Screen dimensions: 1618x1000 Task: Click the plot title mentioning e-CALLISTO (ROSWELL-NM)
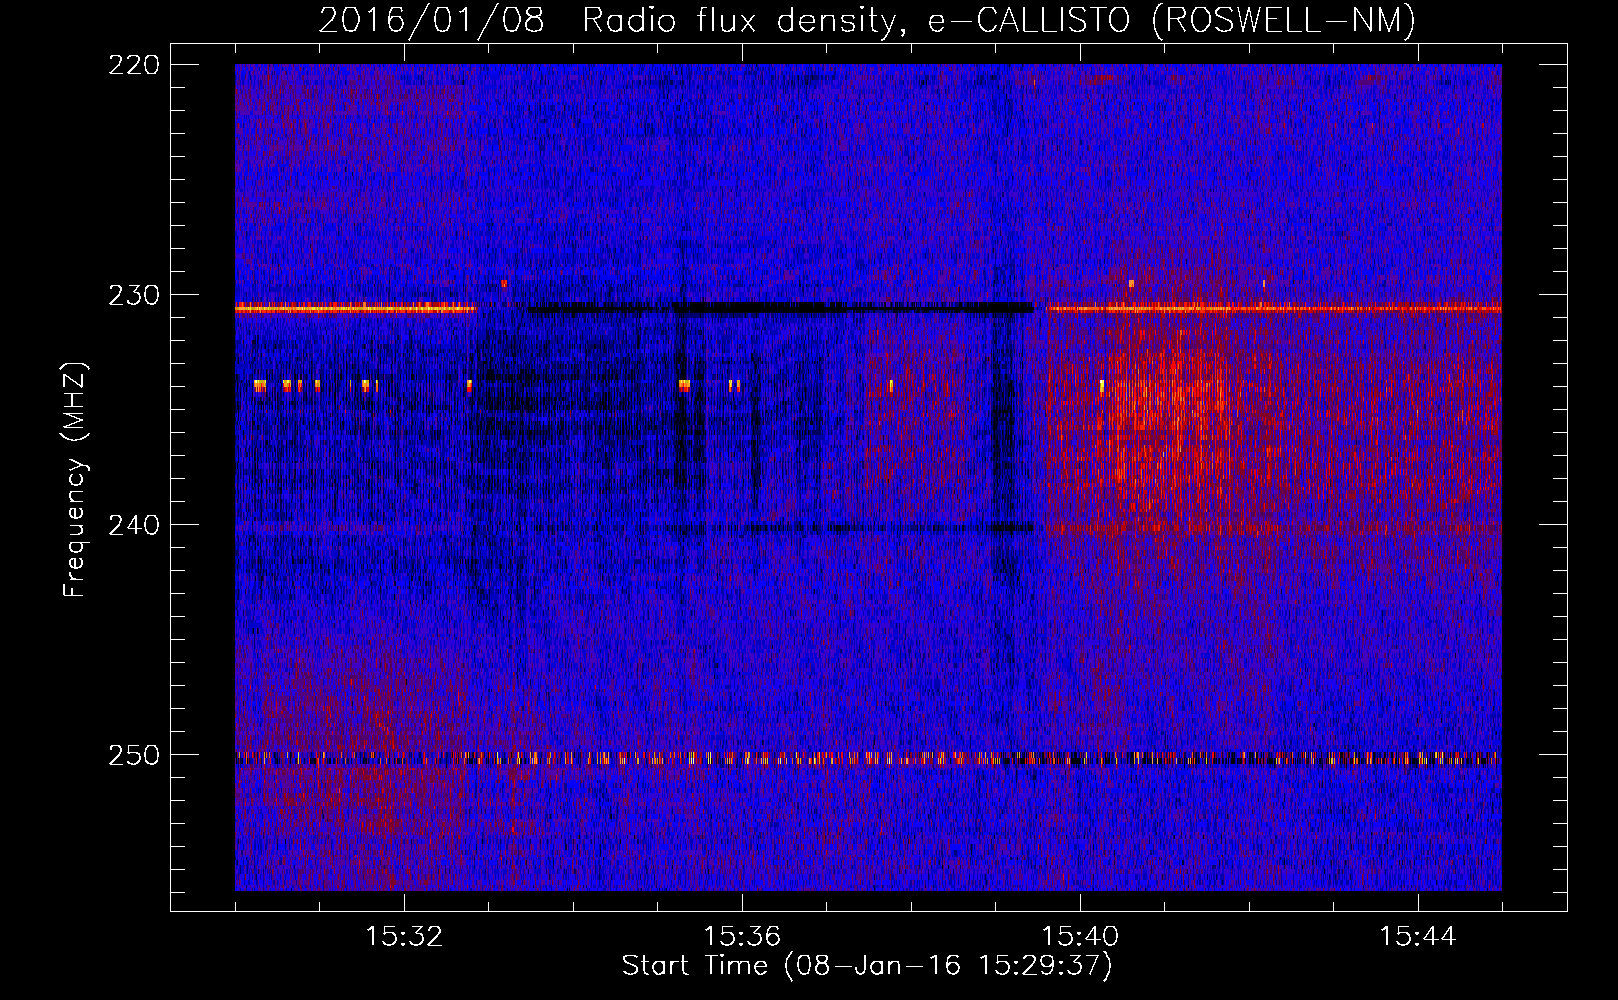[867, 20]
